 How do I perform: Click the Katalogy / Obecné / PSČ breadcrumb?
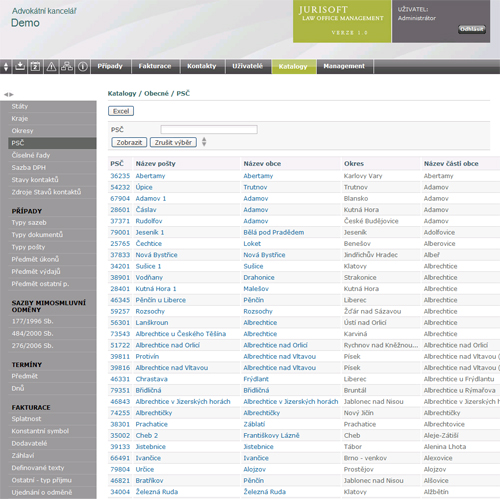point(149,94)
